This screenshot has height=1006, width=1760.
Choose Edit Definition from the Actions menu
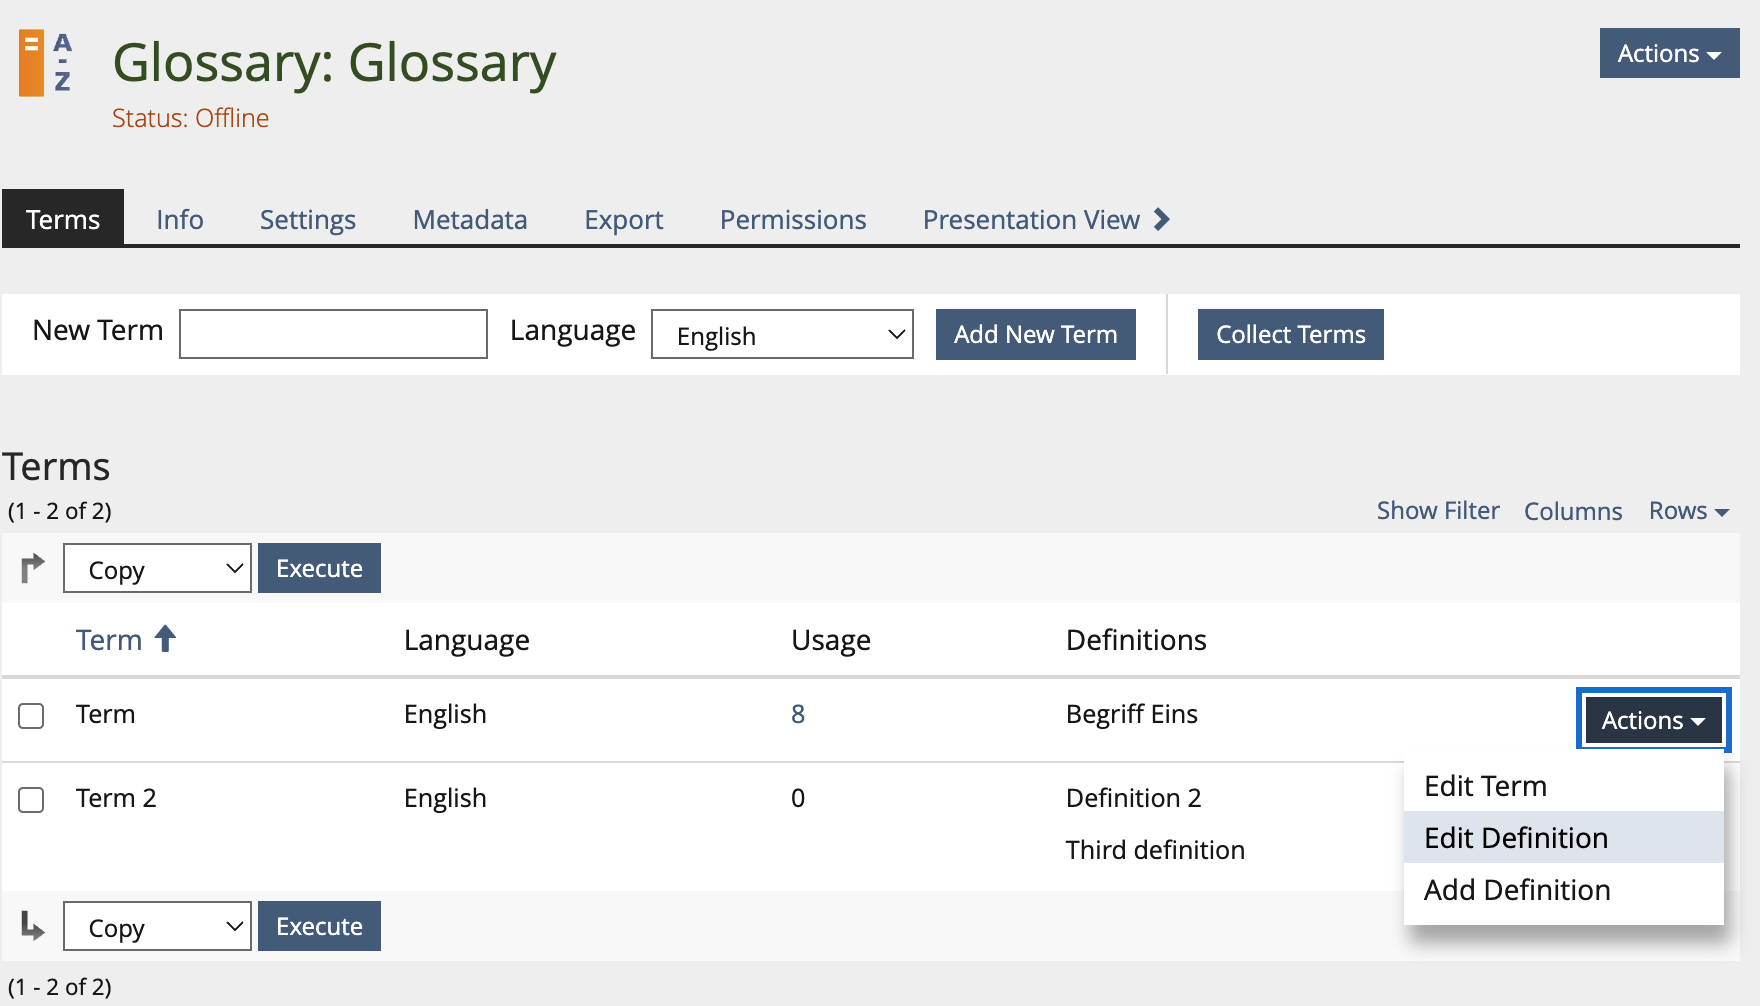pyautogui.click(x=1516, y=838)
